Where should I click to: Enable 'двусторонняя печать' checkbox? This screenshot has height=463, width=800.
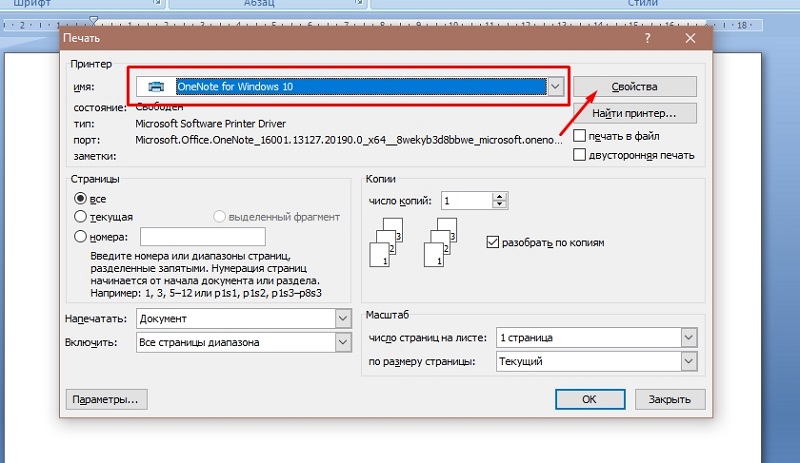click(580, 155)
